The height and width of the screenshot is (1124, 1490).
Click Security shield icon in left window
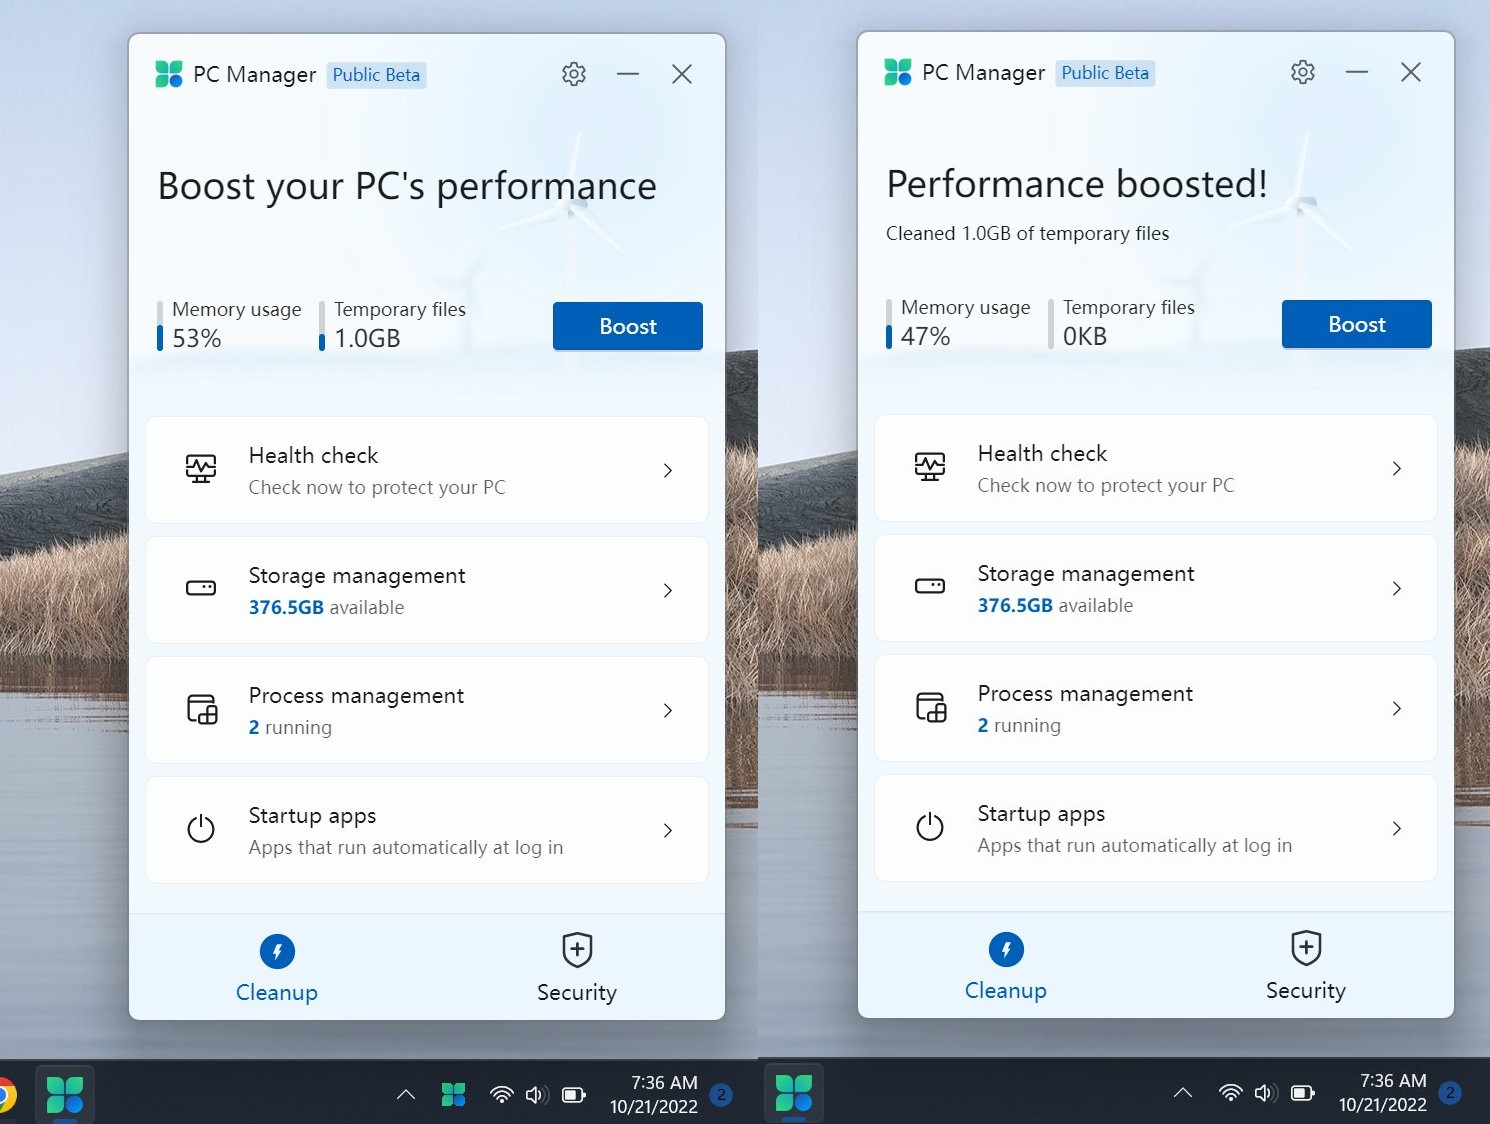pos(577,950)
